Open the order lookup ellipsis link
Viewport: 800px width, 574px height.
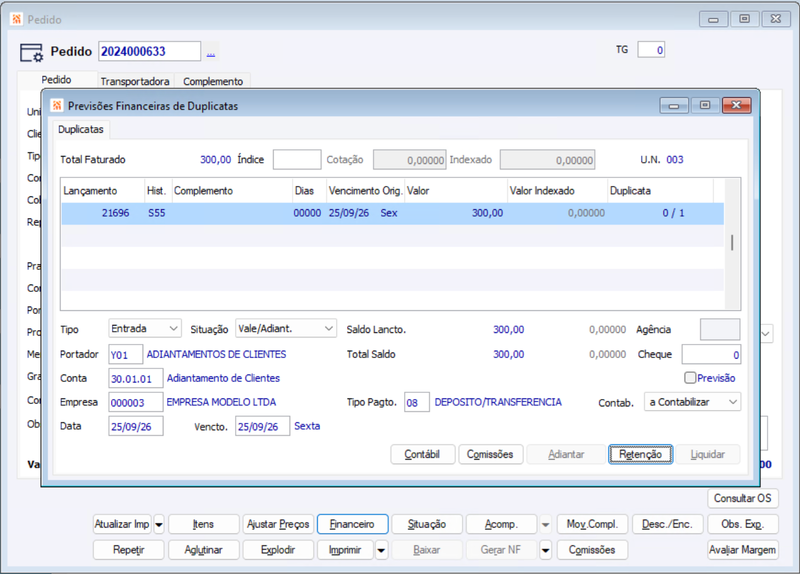[211, 53]
